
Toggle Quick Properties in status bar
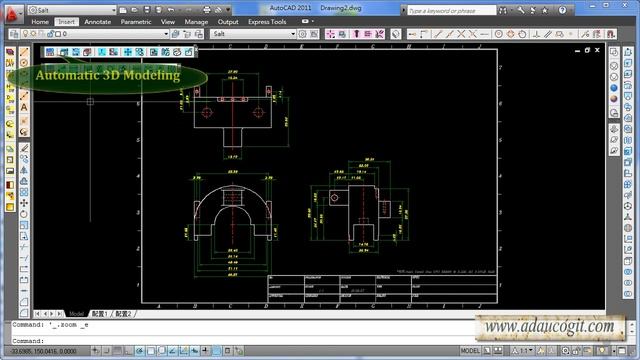227,351
